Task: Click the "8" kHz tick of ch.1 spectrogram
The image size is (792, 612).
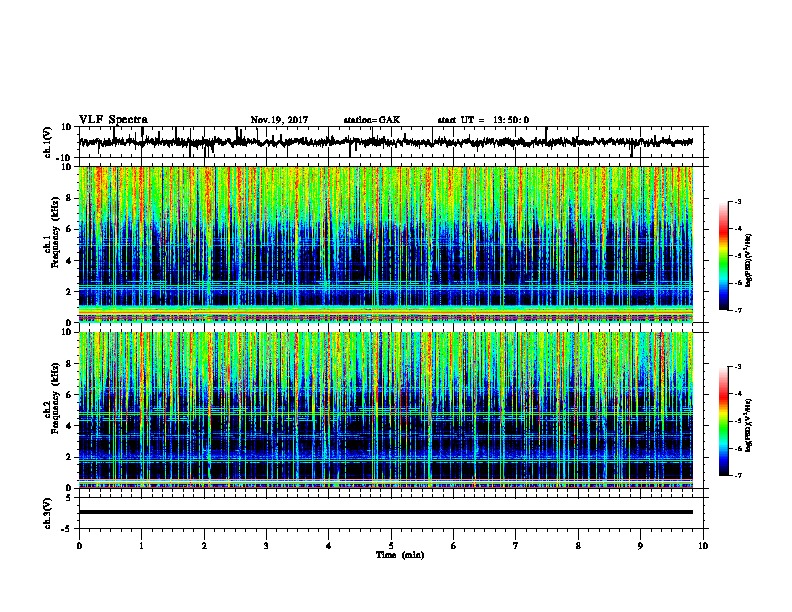Action: pyautogui.click(x=69, y=198)
